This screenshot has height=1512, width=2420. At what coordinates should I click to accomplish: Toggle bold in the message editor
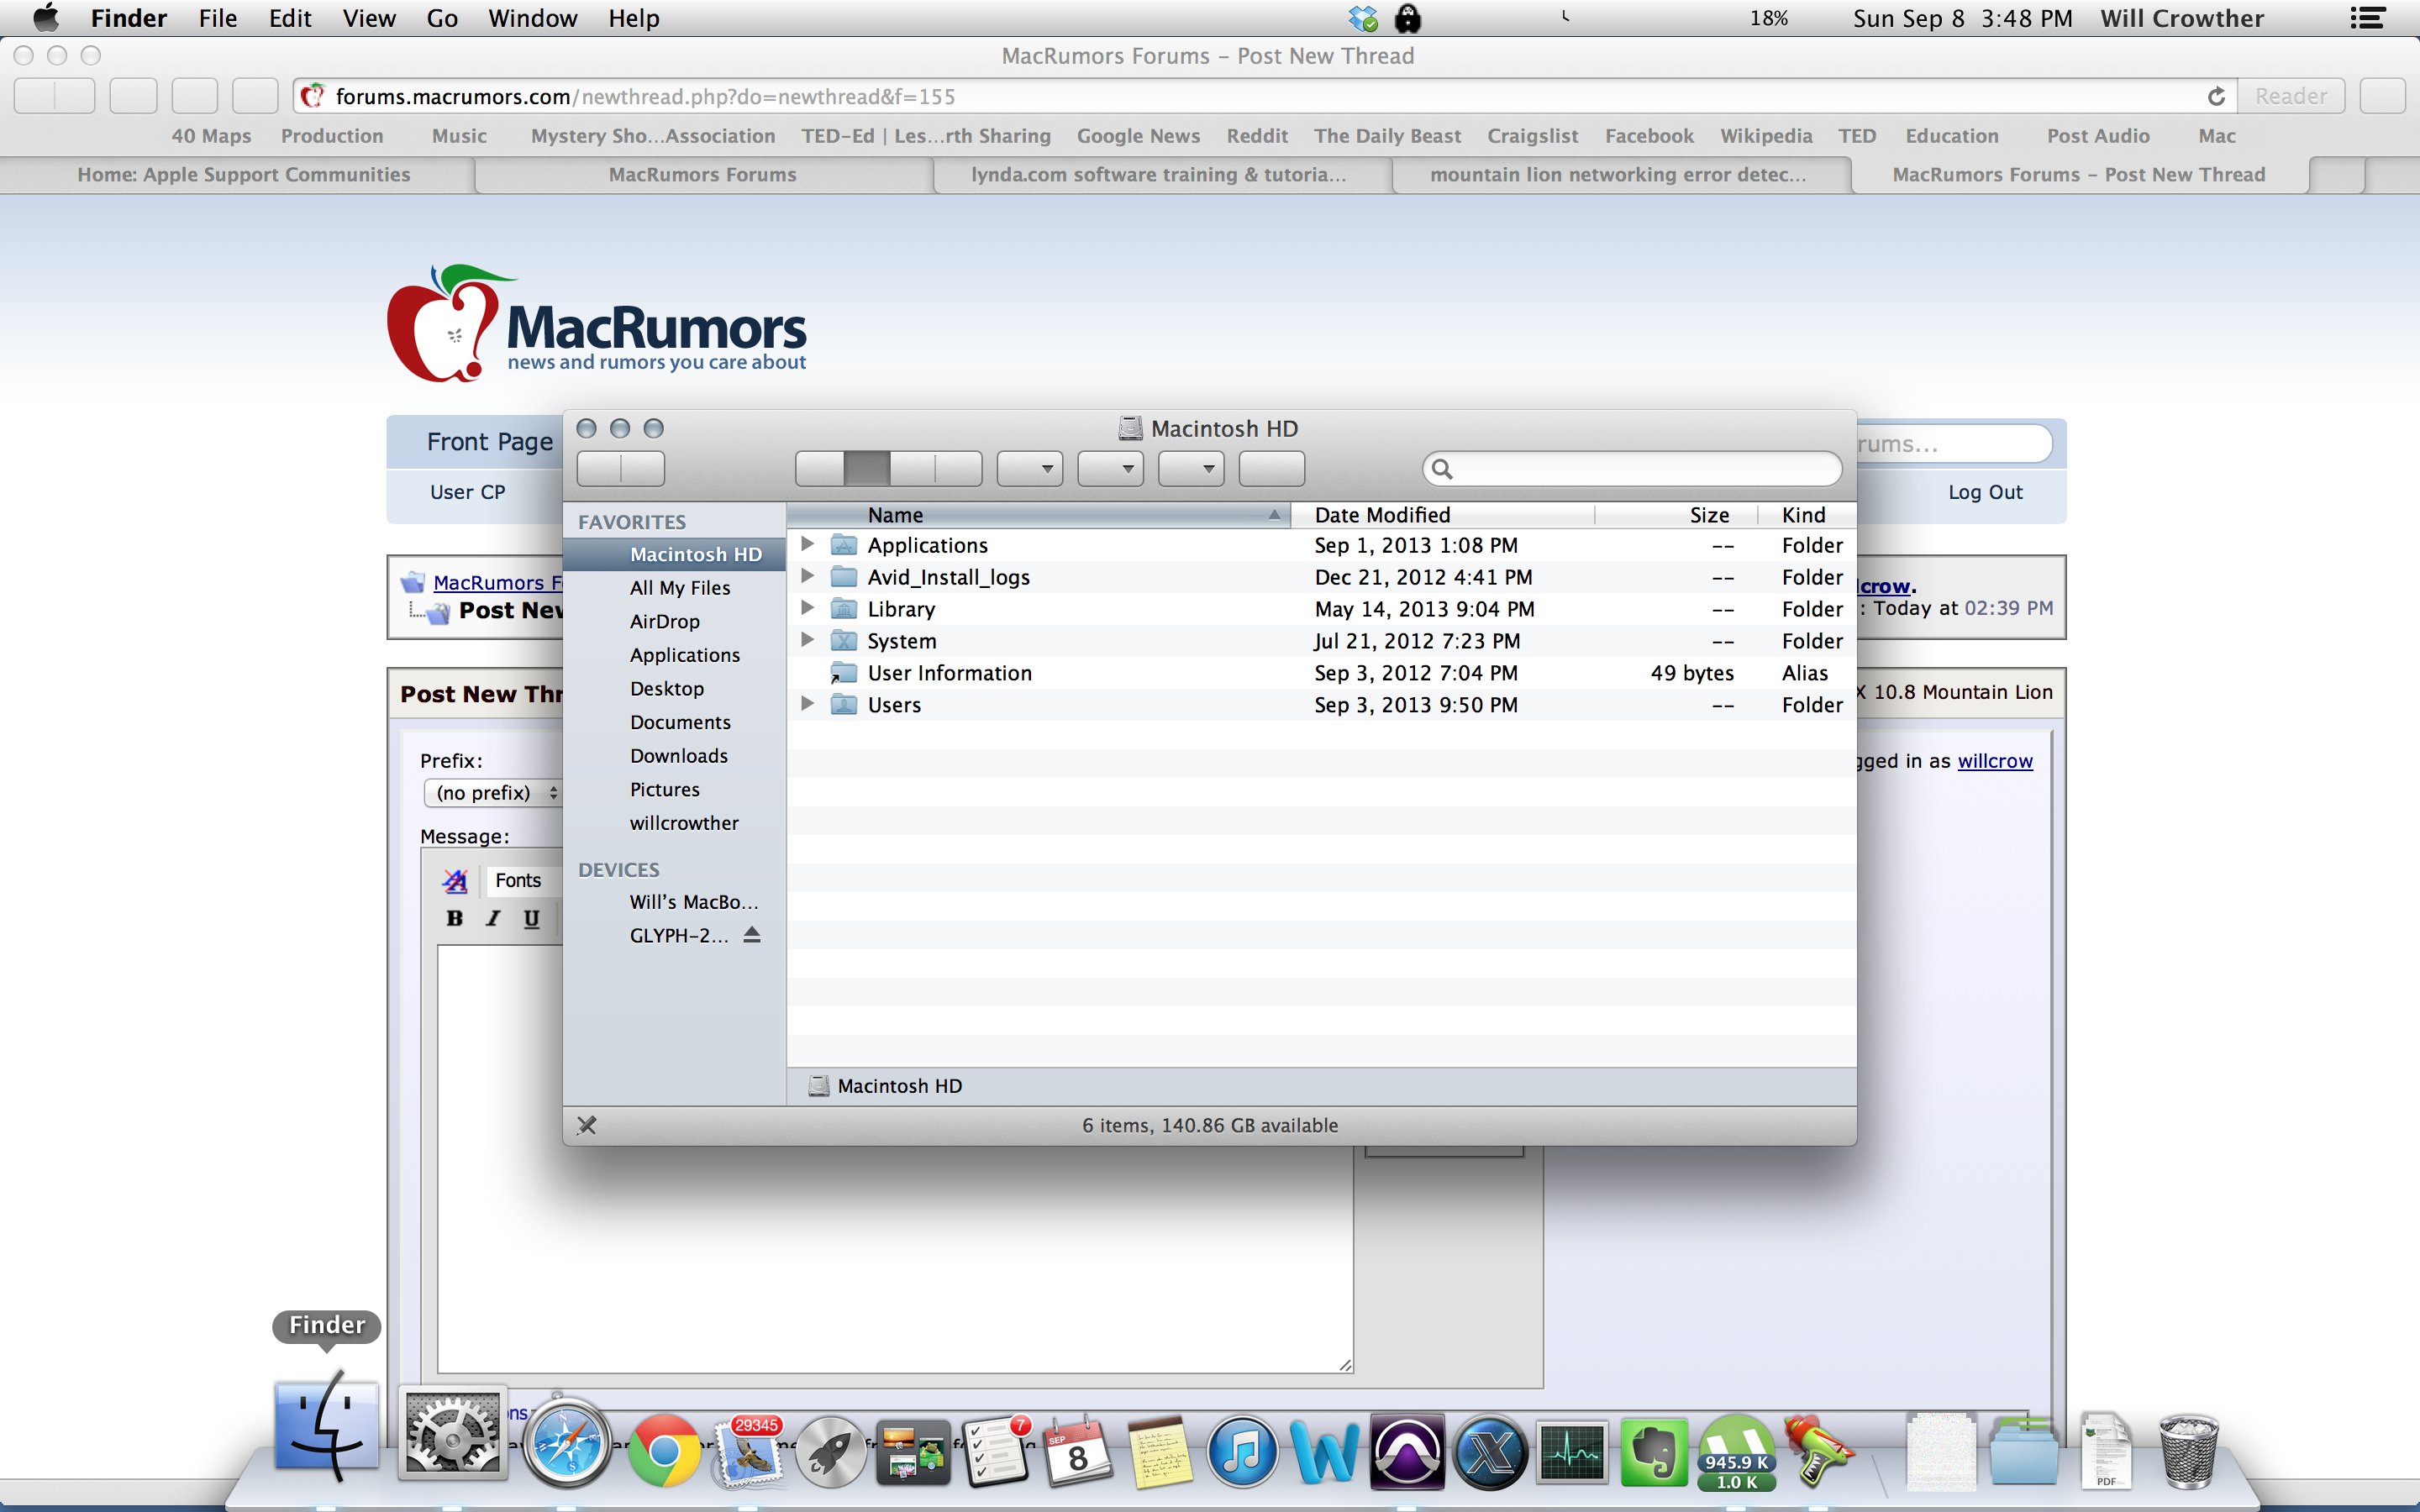coord(455,918)
